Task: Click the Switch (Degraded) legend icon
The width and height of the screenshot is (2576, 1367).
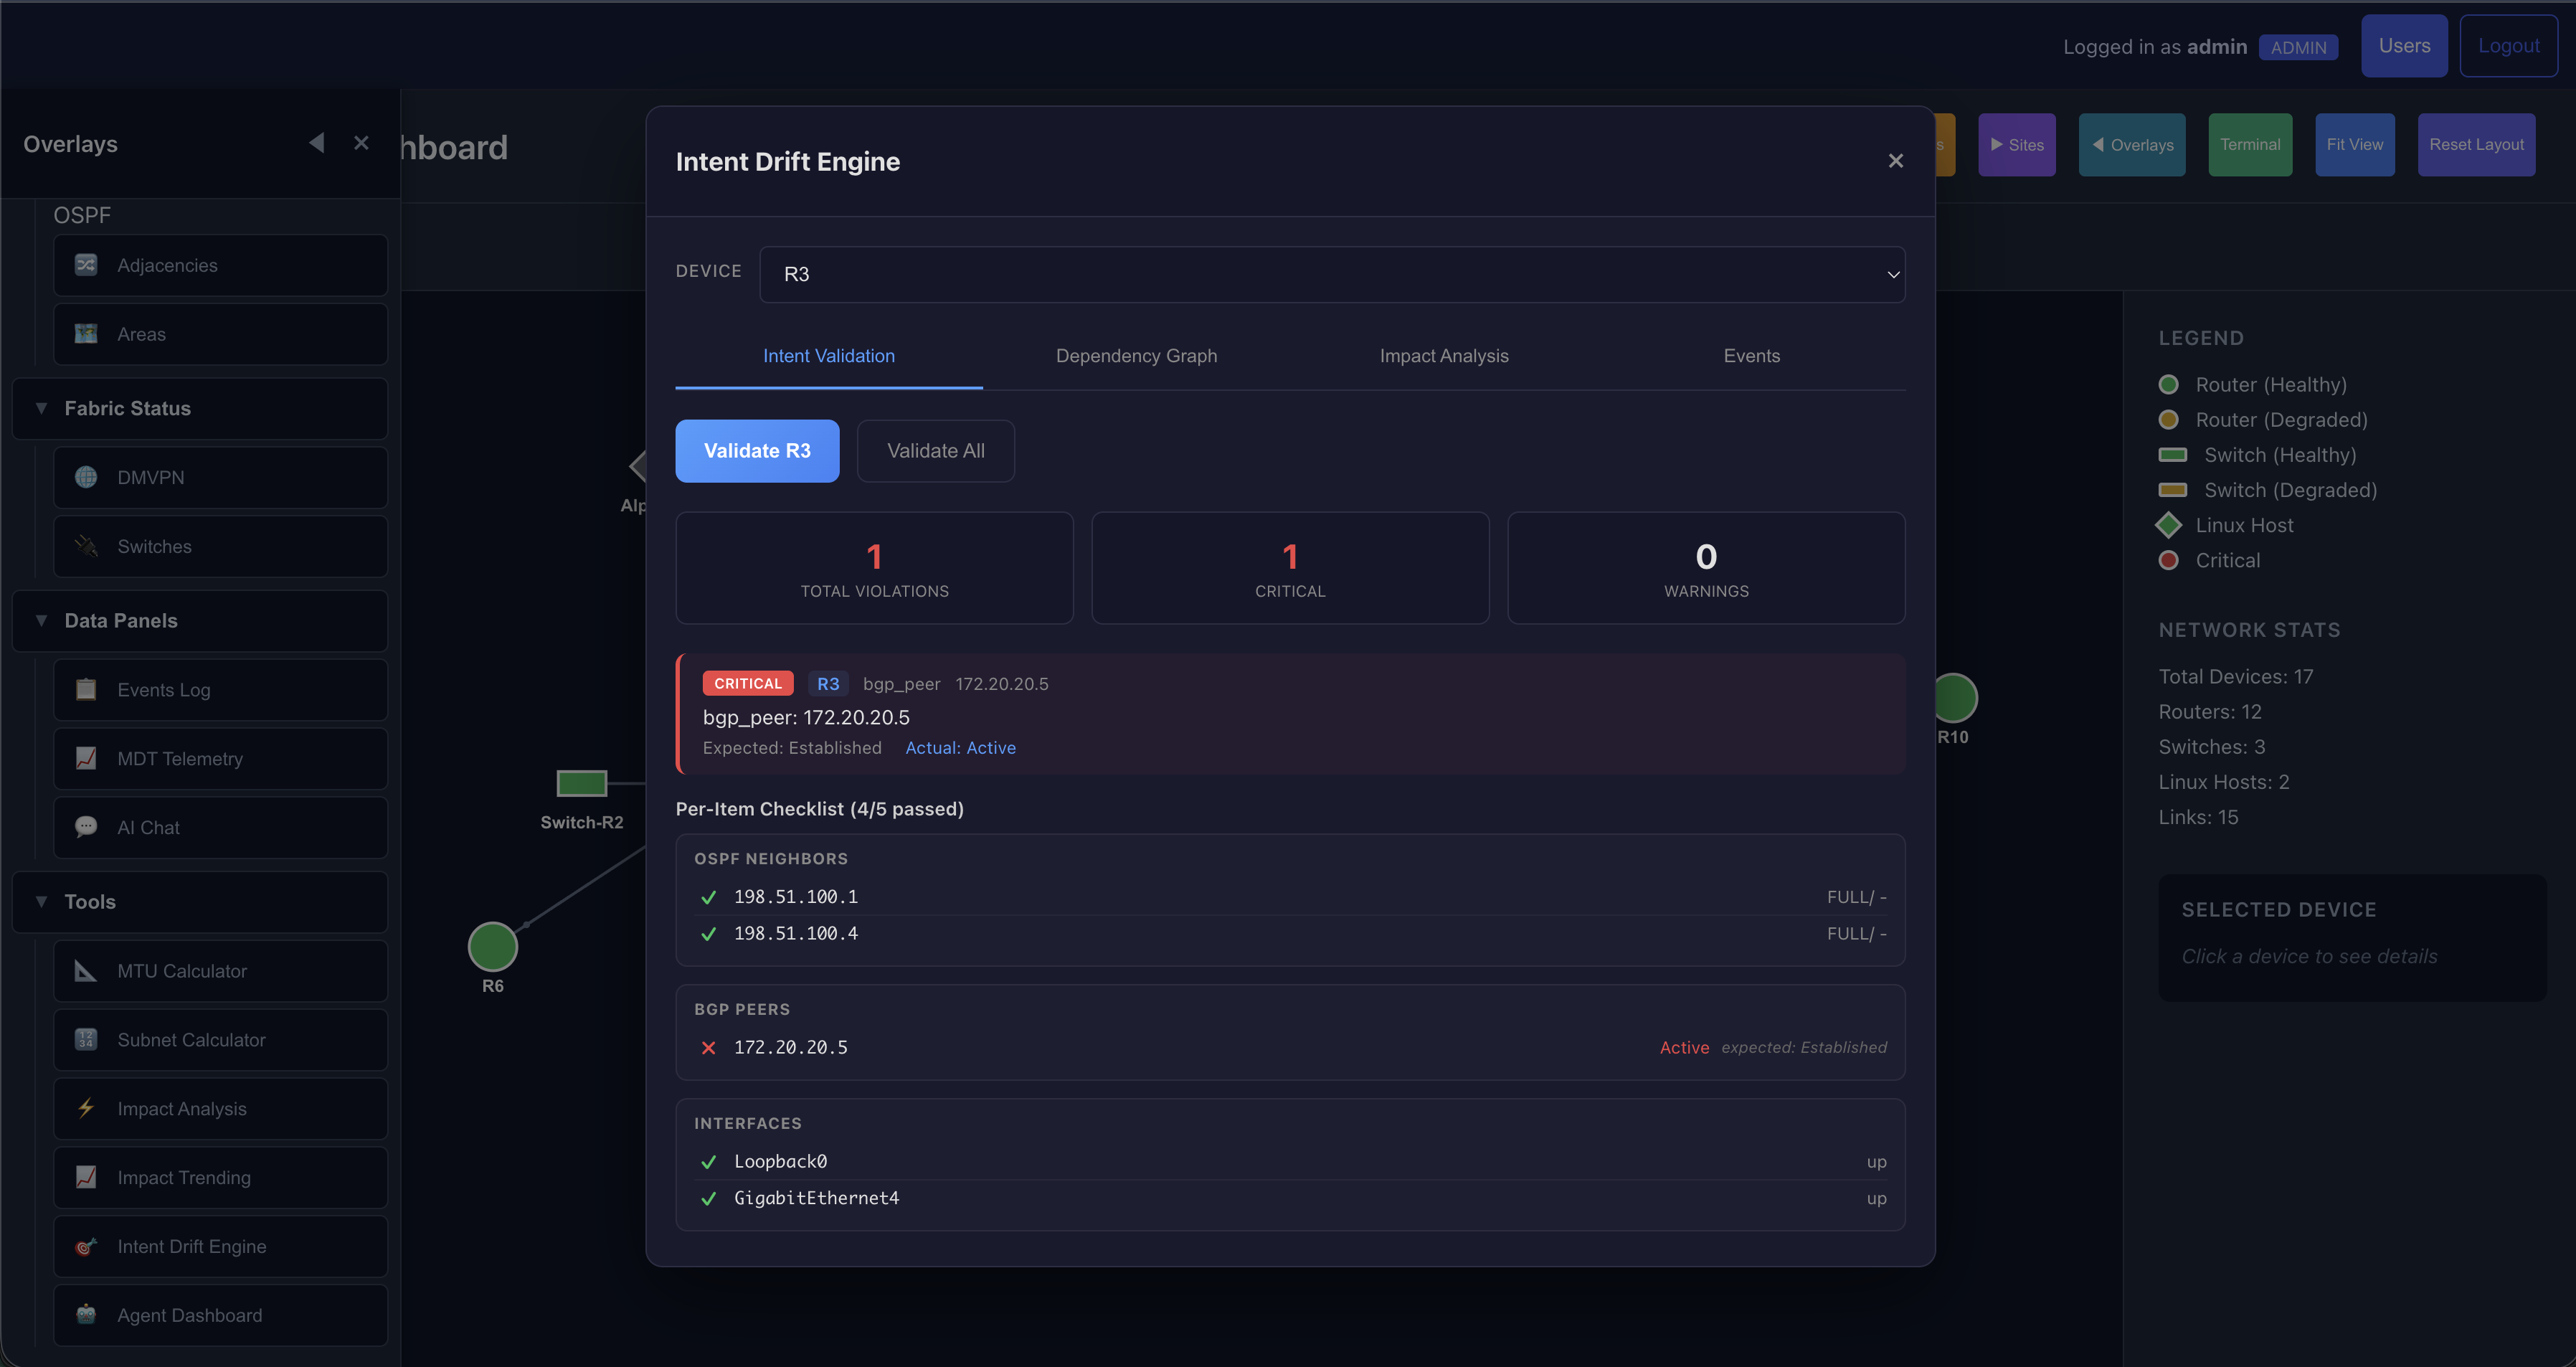Action: (2172, 489)
